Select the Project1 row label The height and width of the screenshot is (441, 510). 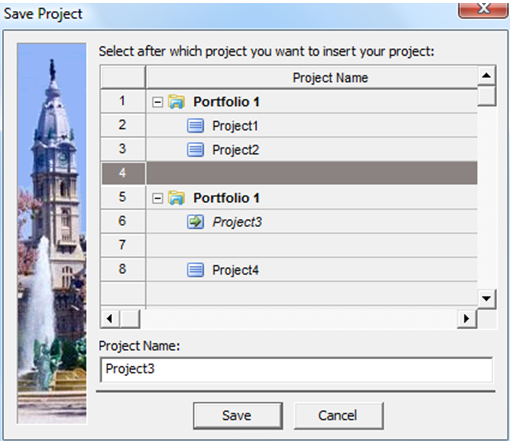pyautogui.click(x=235, y=126)
